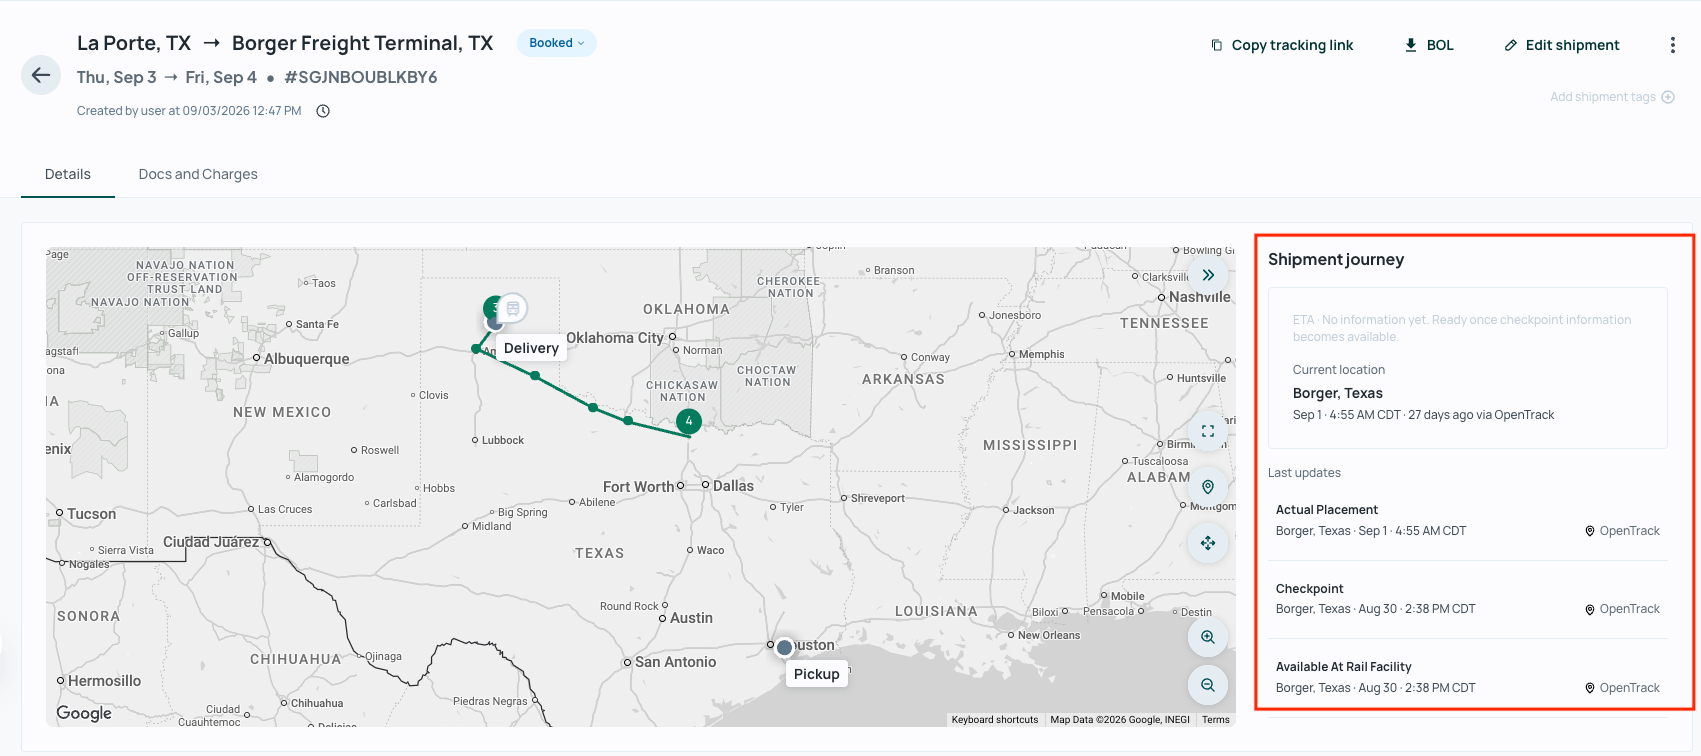Click the map pan/move arrows icon
Screen dimensions: 1701x756
pyautogui.click(x=1208, y=543)
